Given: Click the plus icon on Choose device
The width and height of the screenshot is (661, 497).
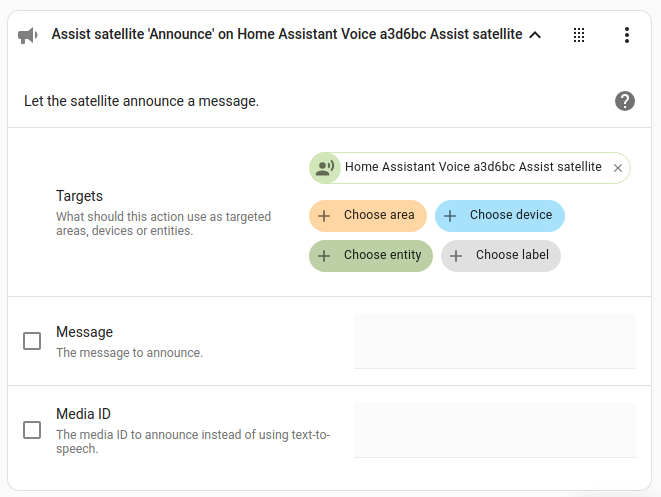Looking at the screenshot, I should click(x=450, y=216).
